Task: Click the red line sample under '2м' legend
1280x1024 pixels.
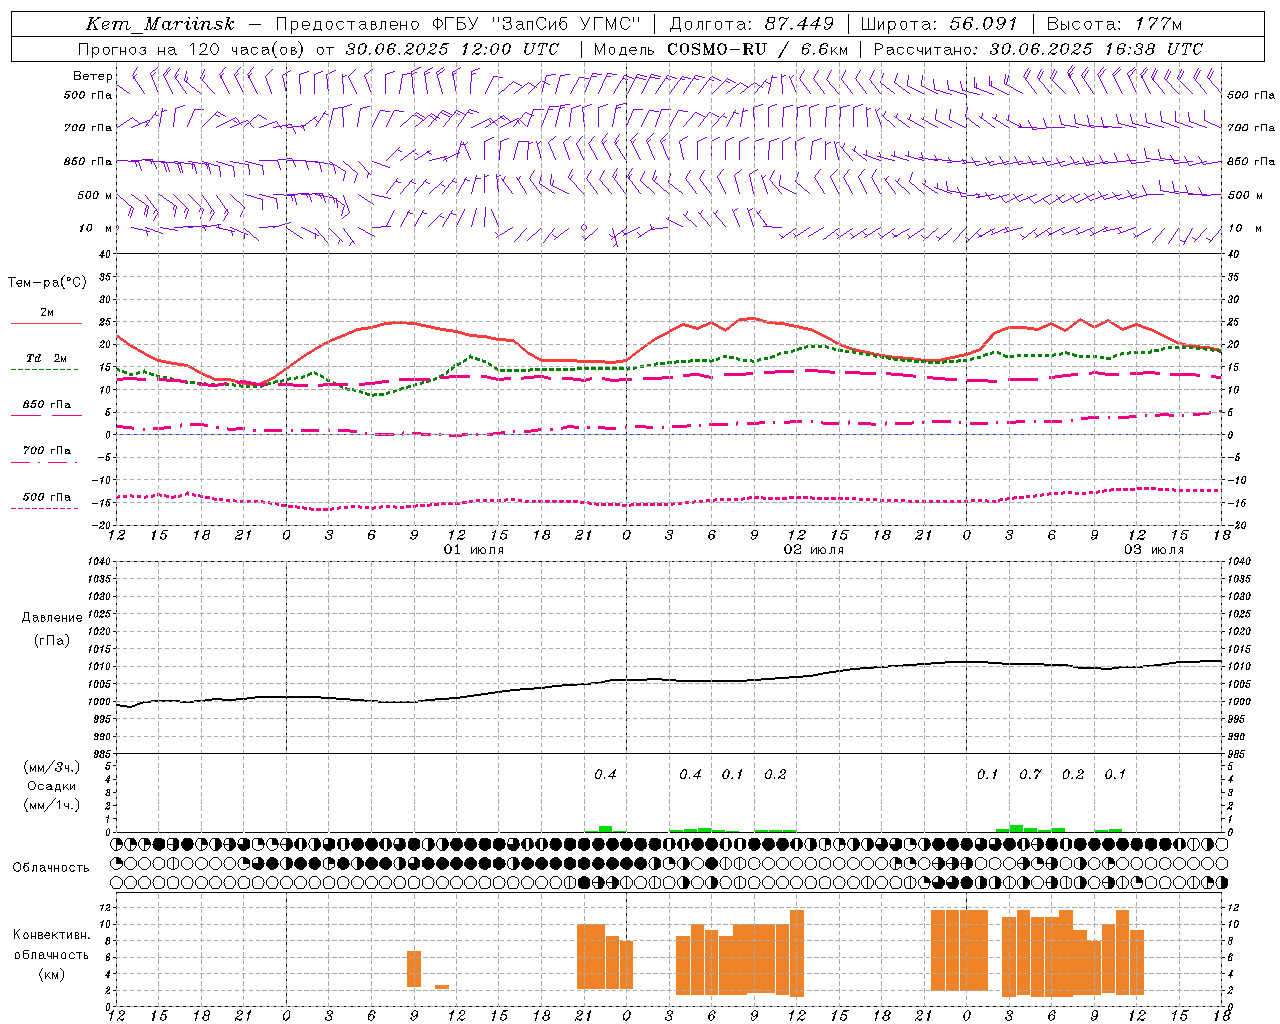Action: tap(47, 324)
